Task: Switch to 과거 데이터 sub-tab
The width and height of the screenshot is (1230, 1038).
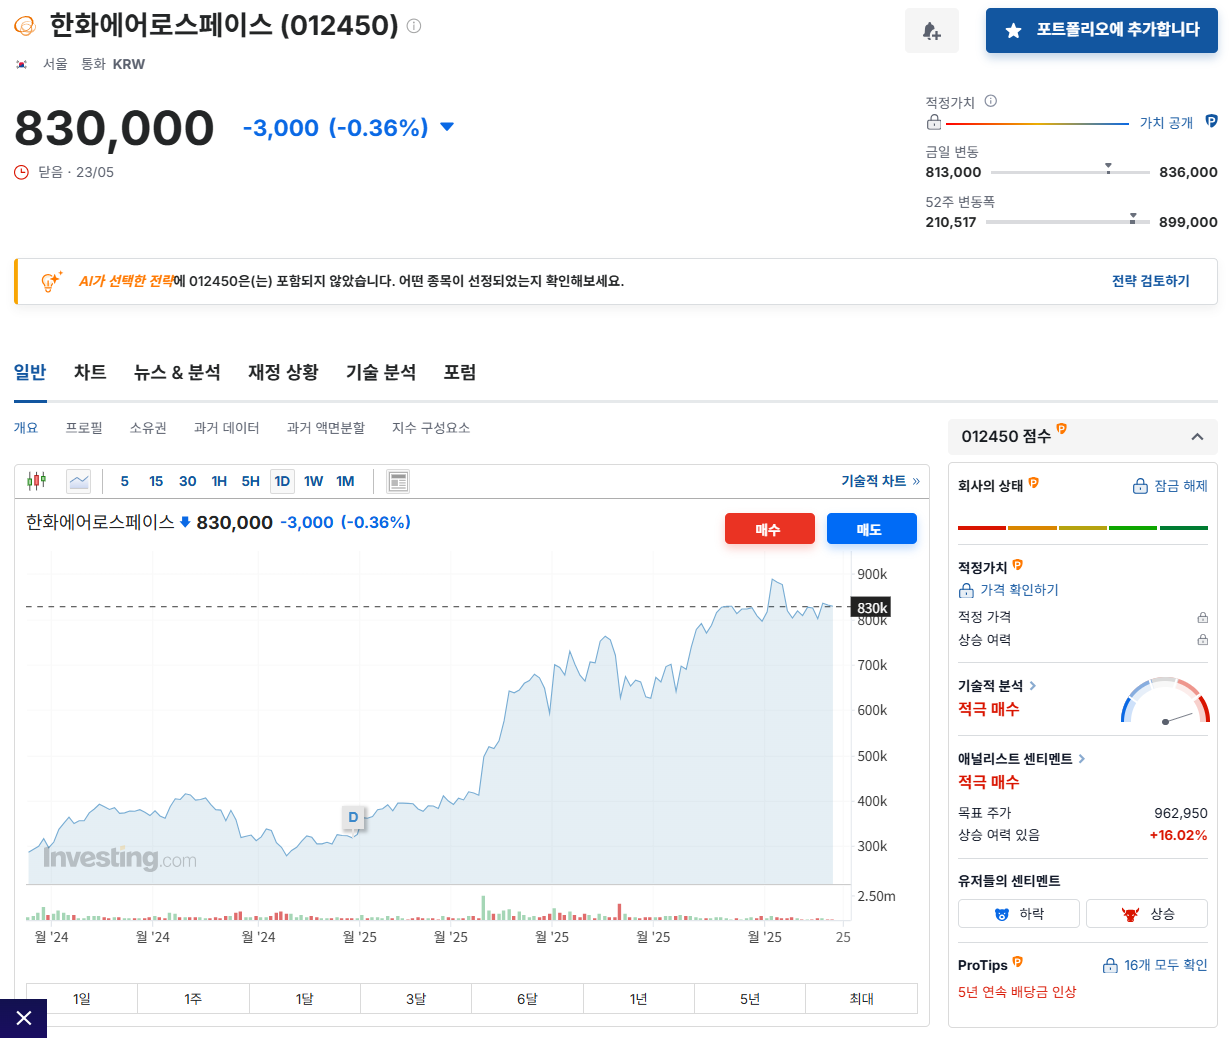Action: 227,428
